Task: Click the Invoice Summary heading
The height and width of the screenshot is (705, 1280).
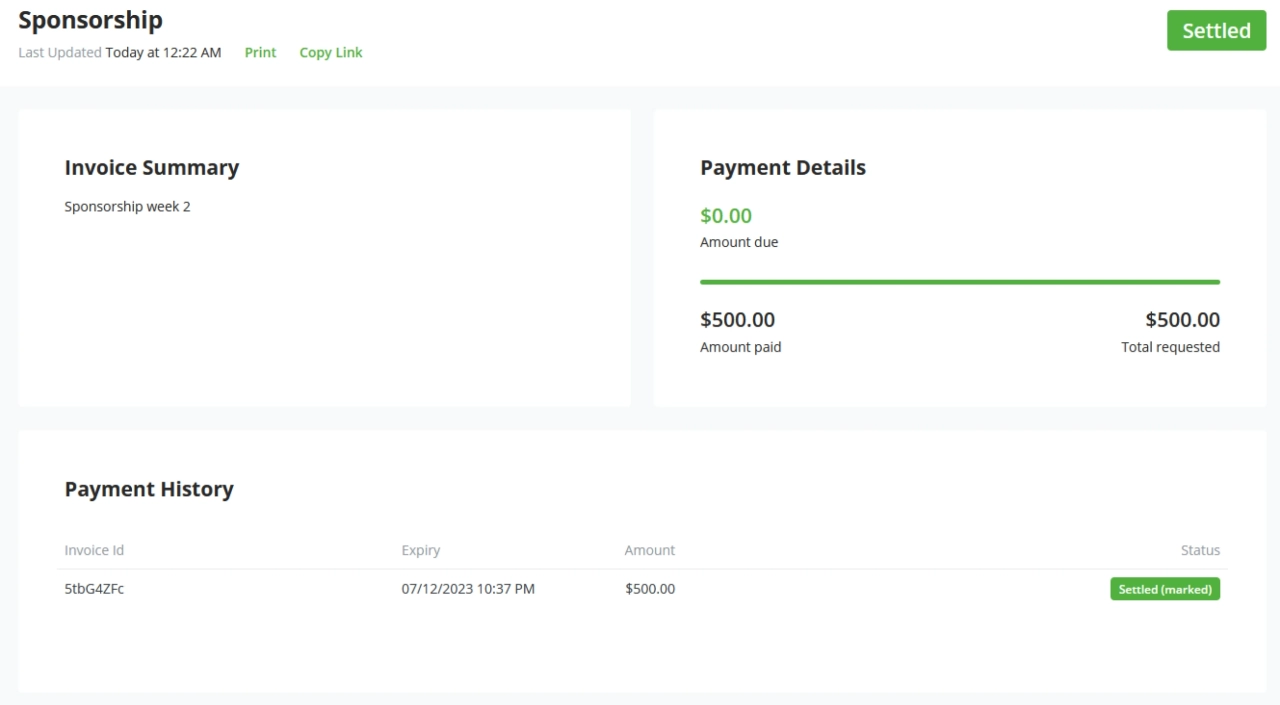Action: [152, 168]
